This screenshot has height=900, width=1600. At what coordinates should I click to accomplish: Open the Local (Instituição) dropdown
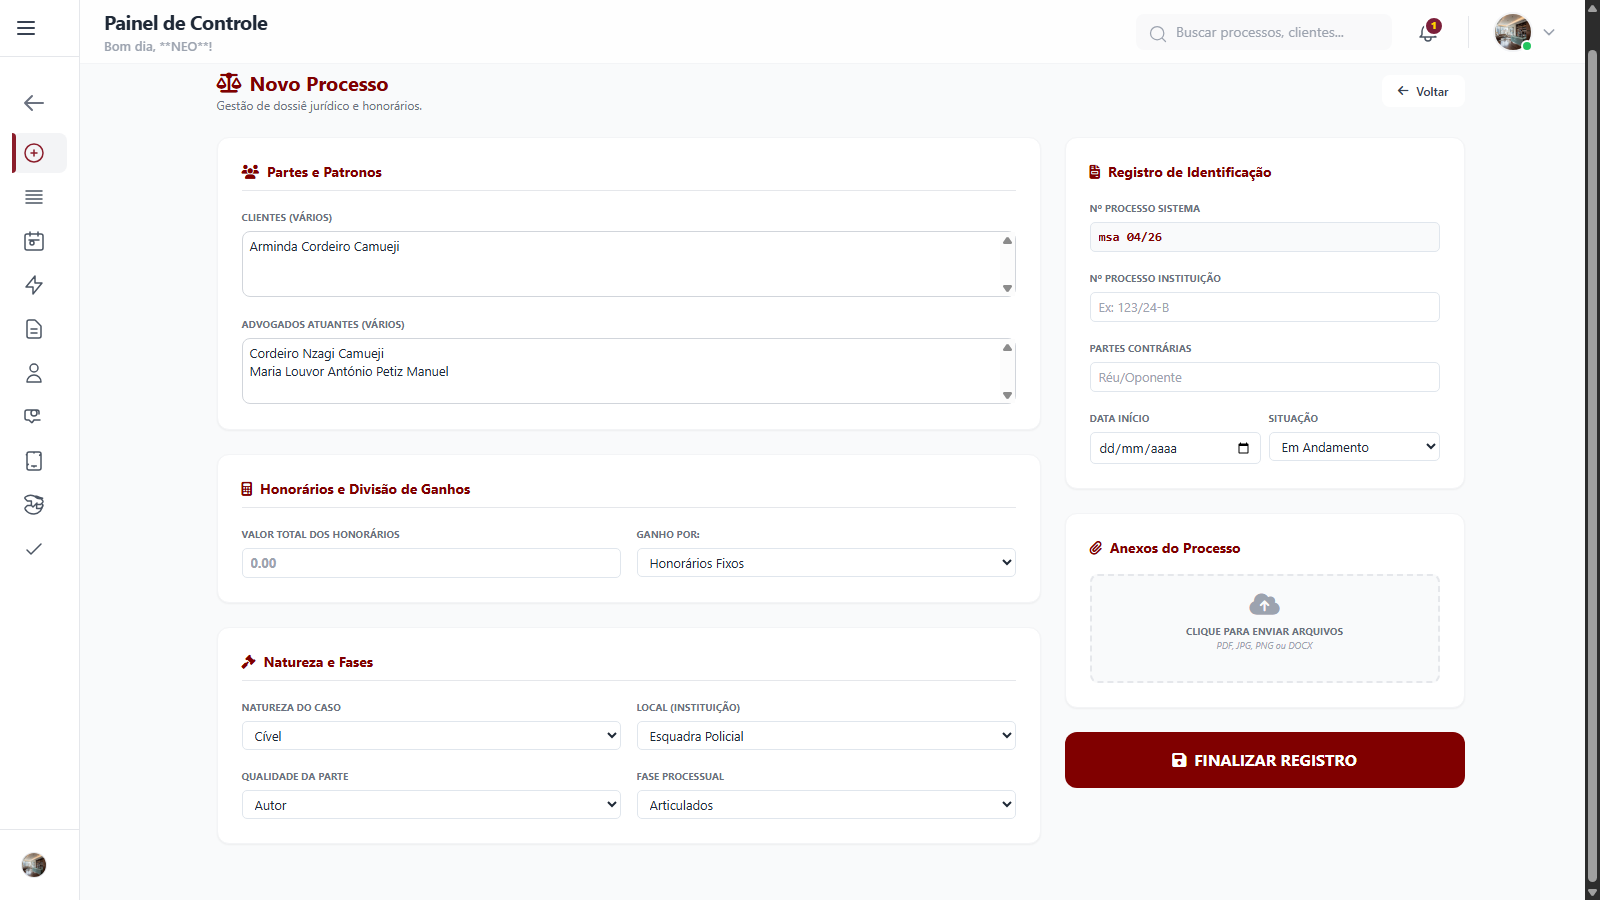[826, 736]
